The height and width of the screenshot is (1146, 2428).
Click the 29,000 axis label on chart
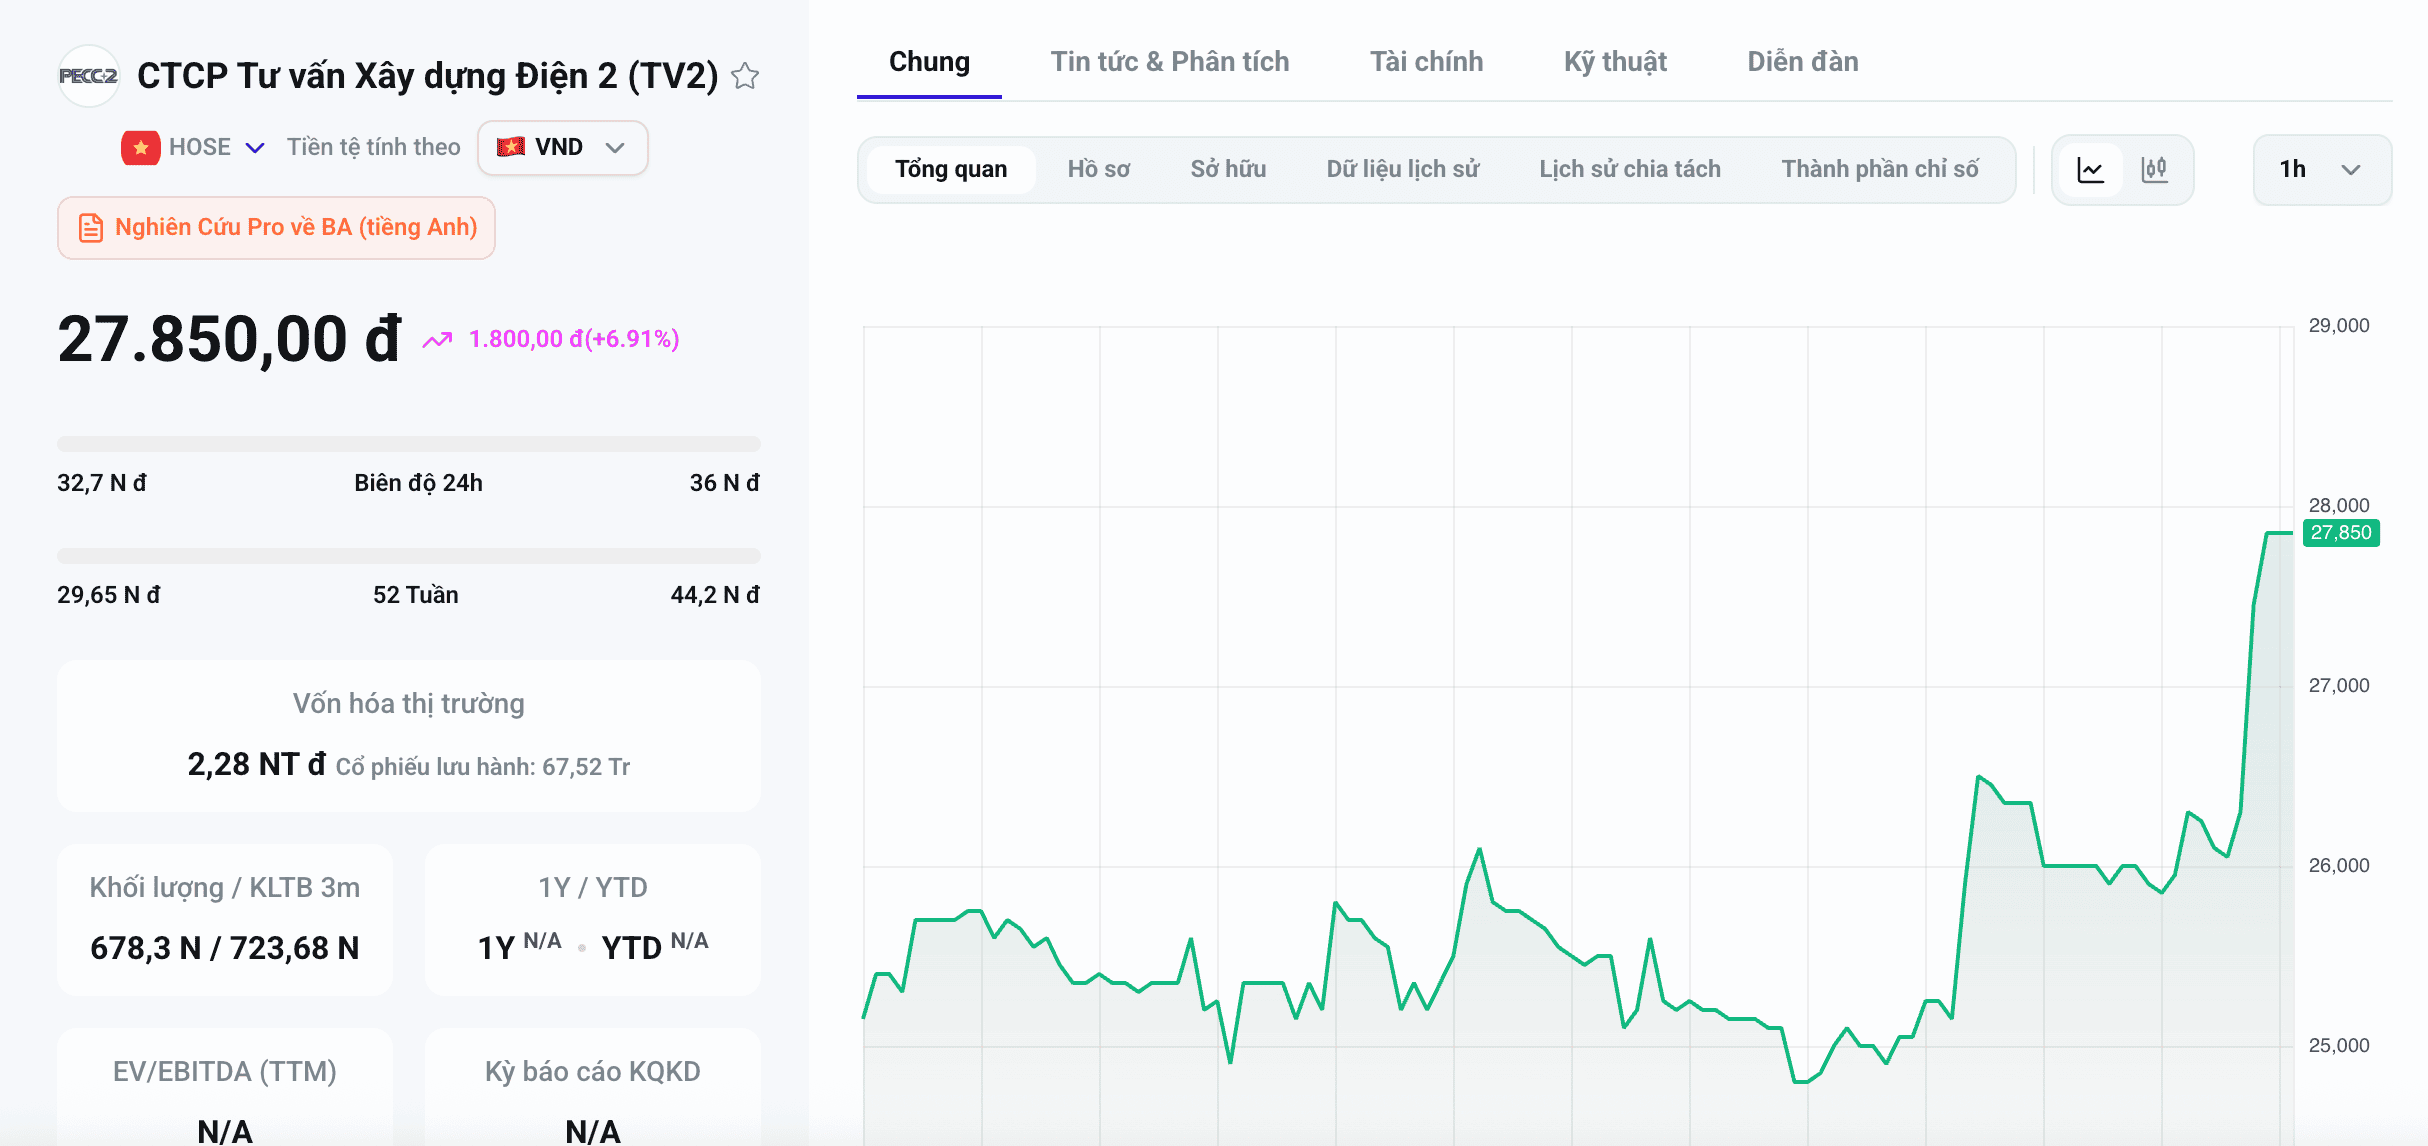click(2339, 326)
